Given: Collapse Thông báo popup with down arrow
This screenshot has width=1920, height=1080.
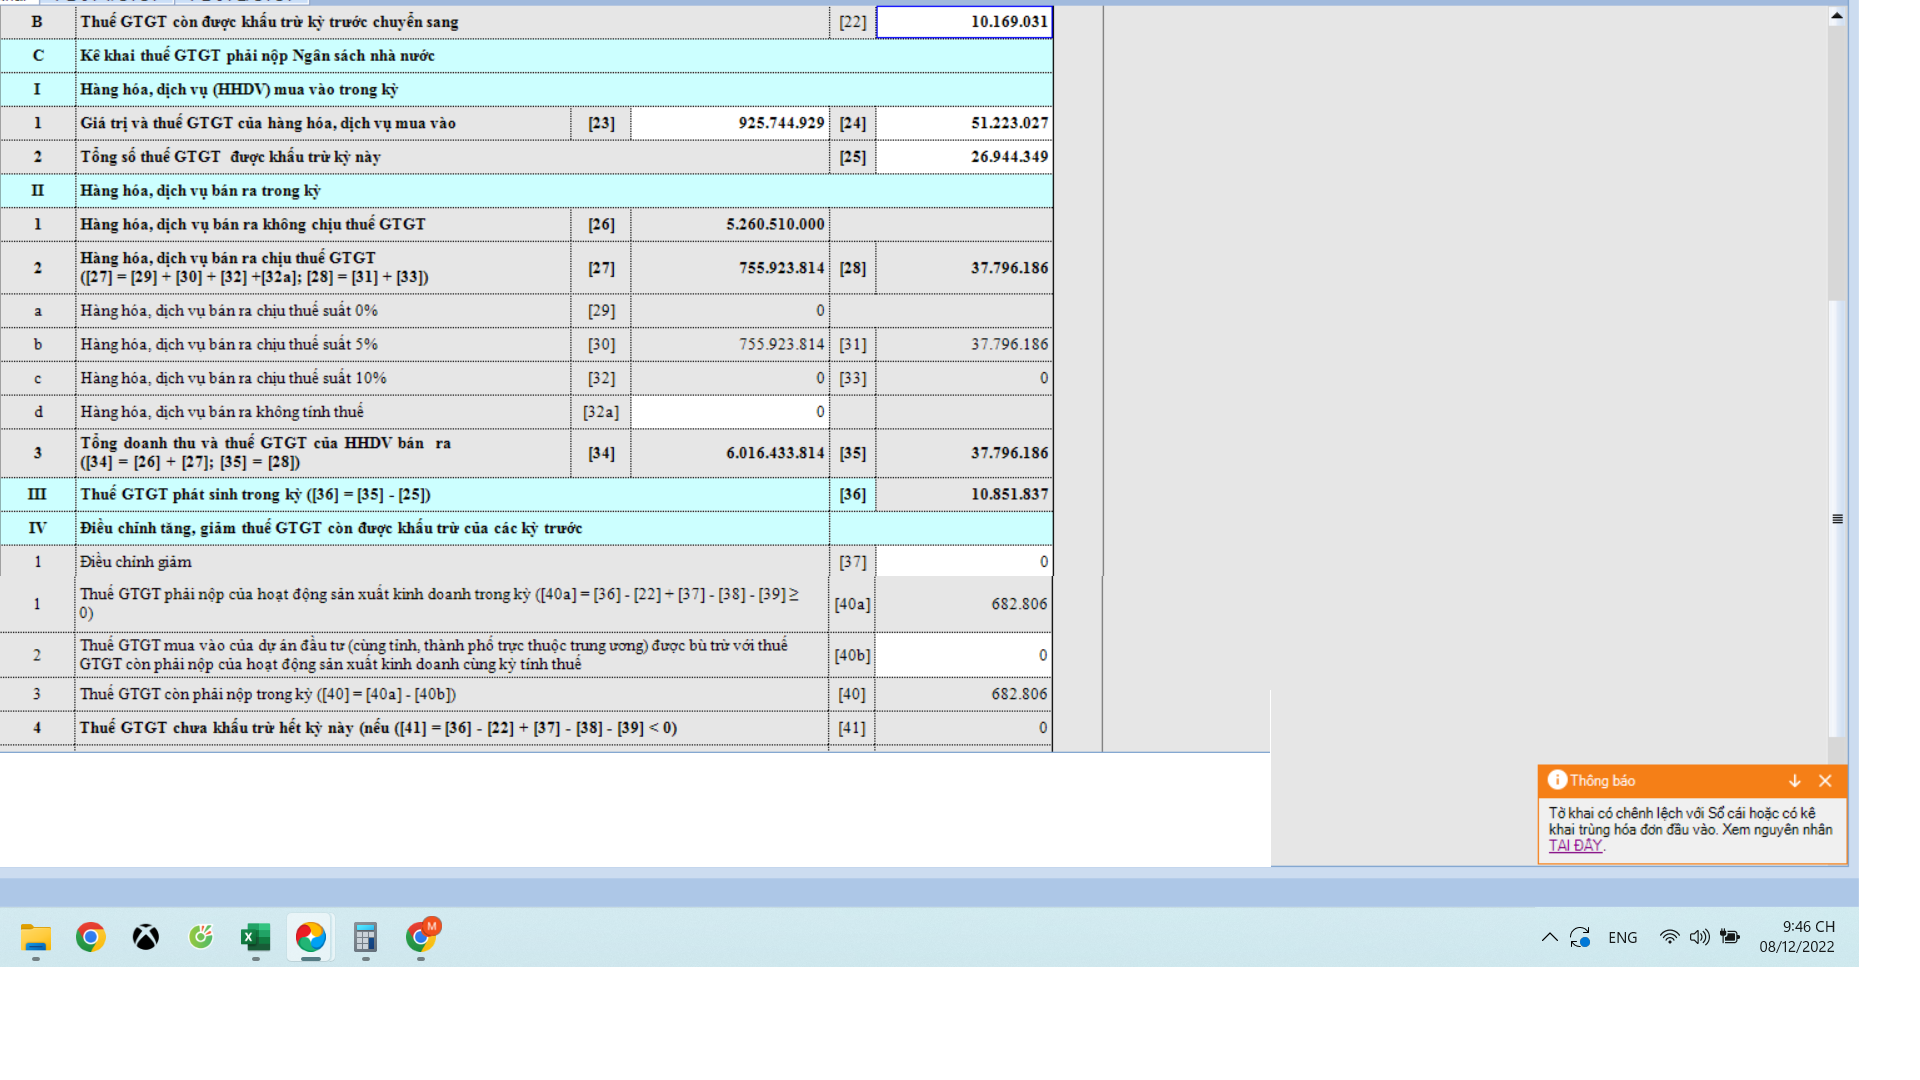Looking at the screenshot, I should pos(1794,781).
